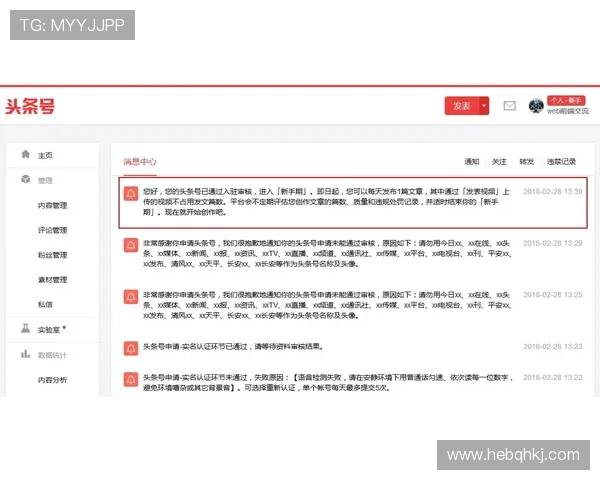Image resolution: width=600 pixels, height=480 pixels.
Task: Click timestamp 2018-02-28 13:39
Action: [553, 191]
